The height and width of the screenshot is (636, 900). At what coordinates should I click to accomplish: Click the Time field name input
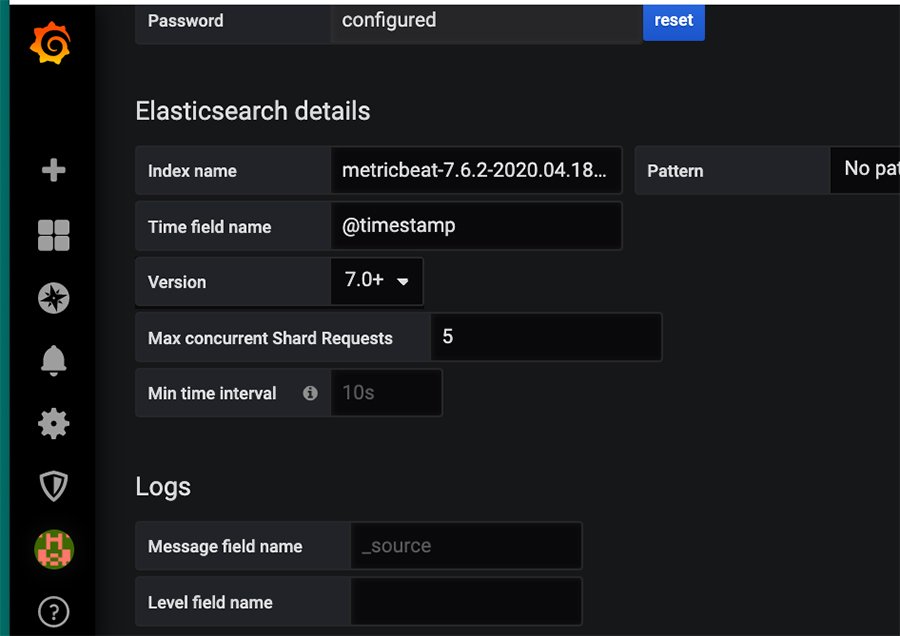coord(477,226)
